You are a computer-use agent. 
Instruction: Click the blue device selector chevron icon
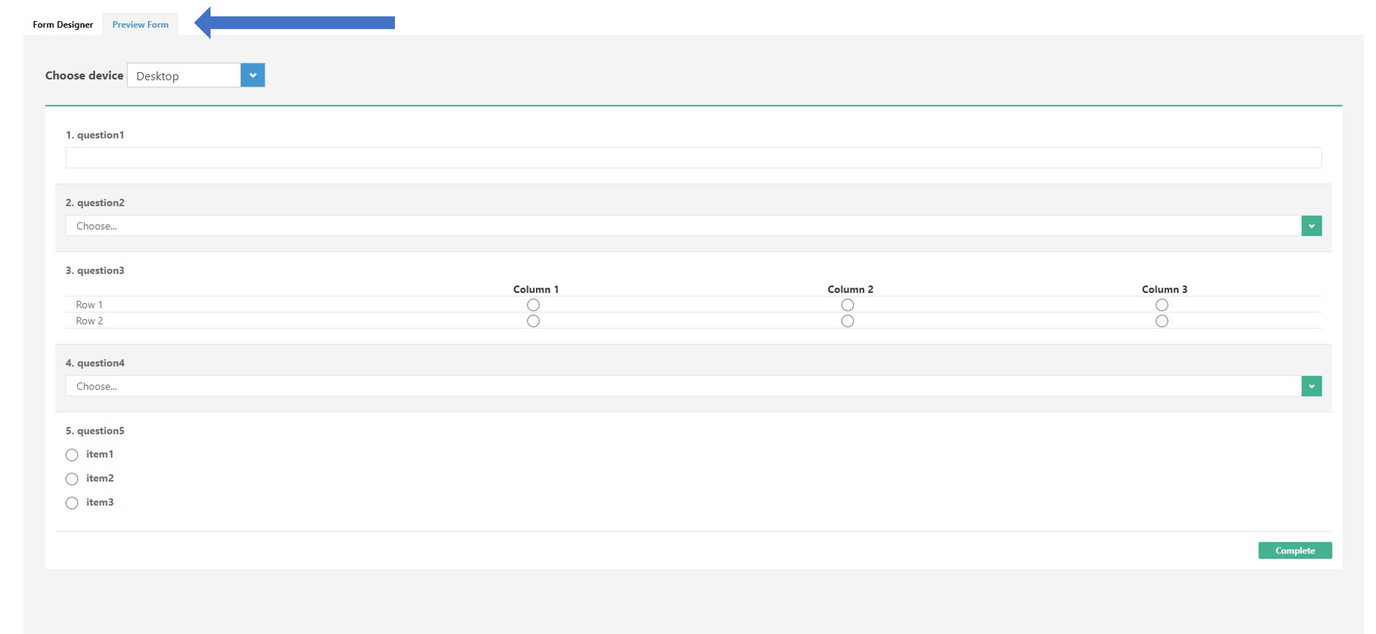[252, 74]
